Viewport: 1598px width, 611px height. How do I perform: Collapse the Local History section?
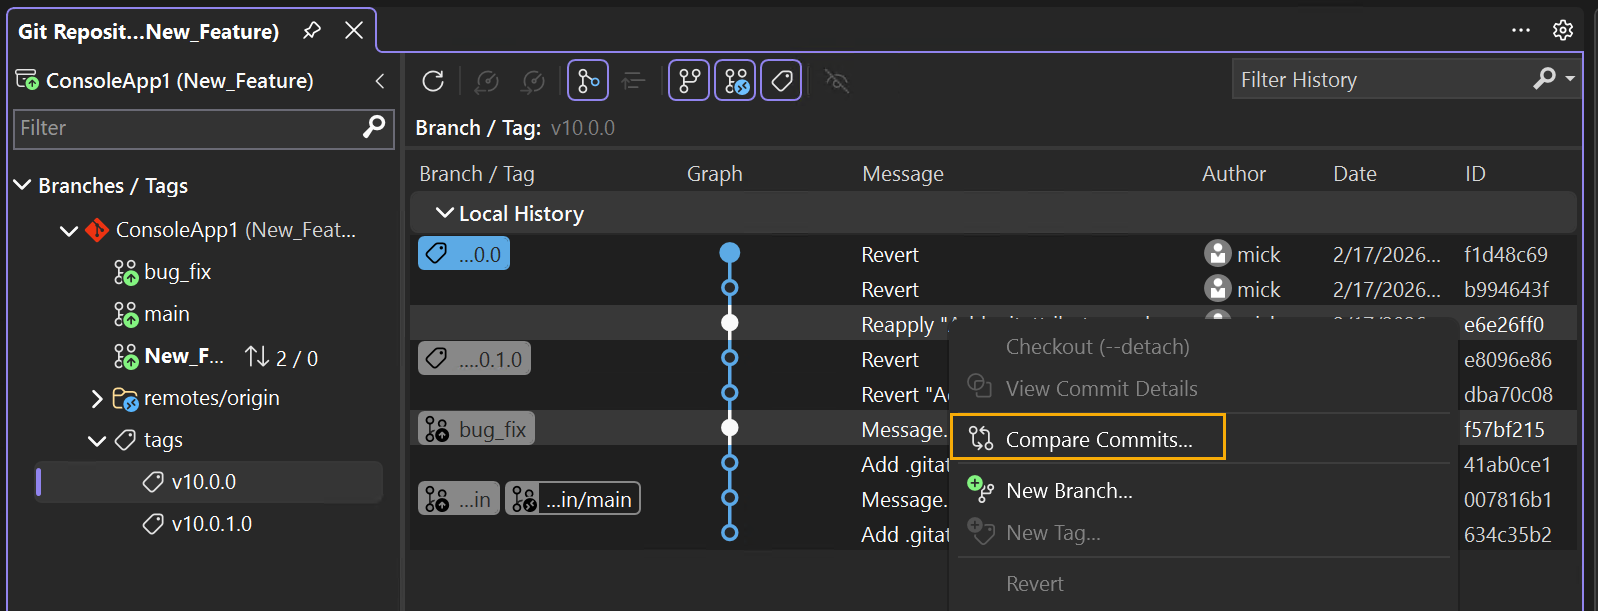pyautogui.click(x=445, y=213)
